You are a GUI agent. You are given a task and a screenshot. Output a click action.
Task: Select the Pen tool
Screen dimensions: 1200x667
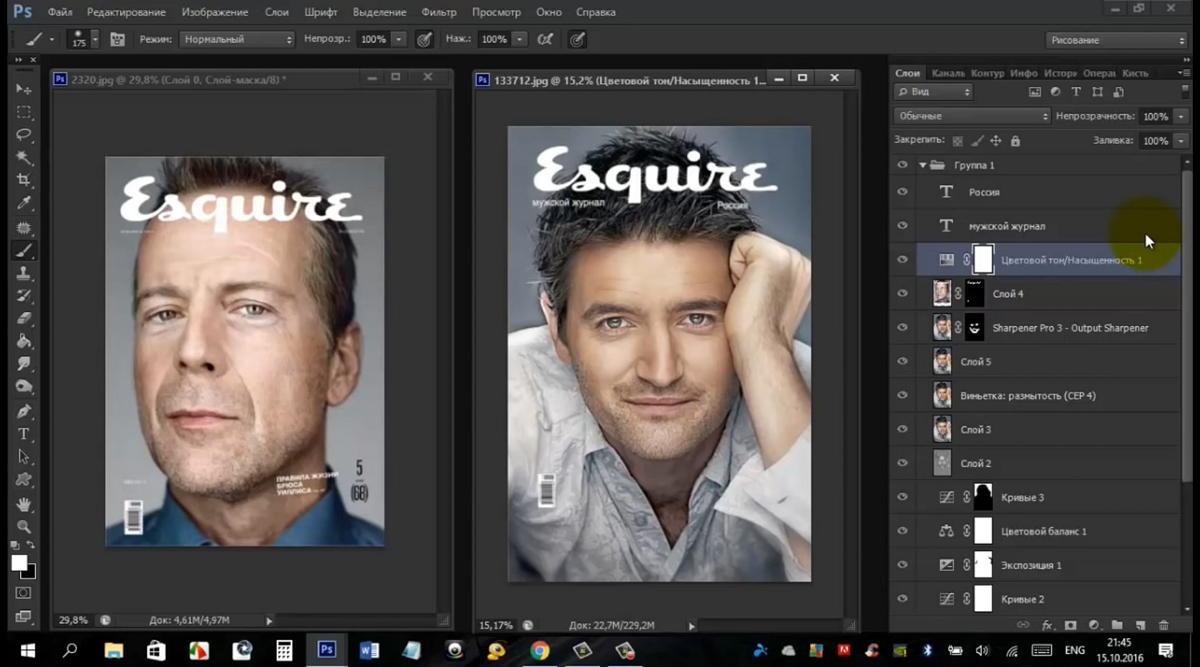[x=24, y=411]
